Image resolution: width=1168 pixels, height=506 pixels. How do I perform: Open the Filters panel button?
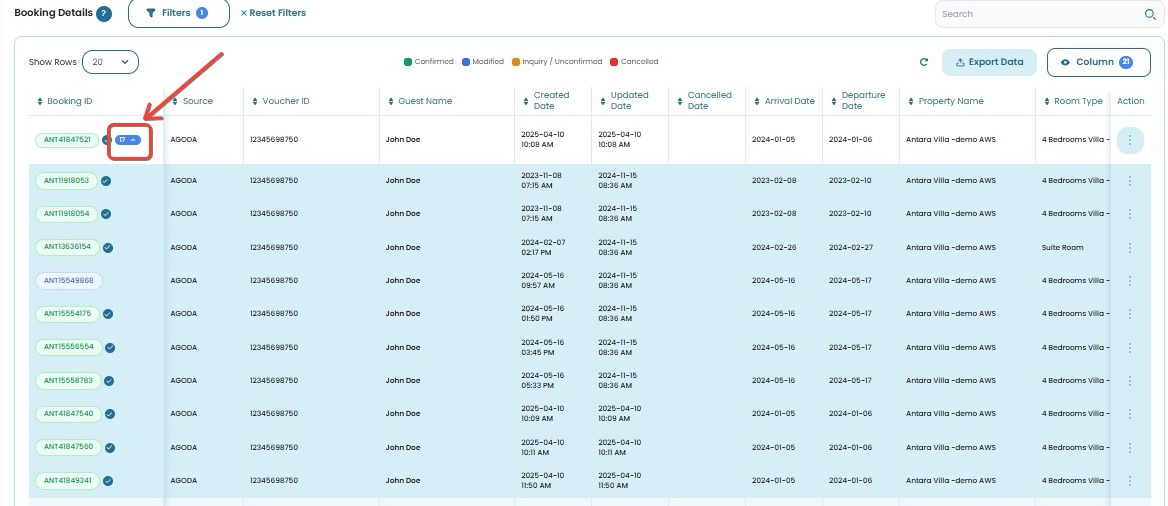pos(179,13)
